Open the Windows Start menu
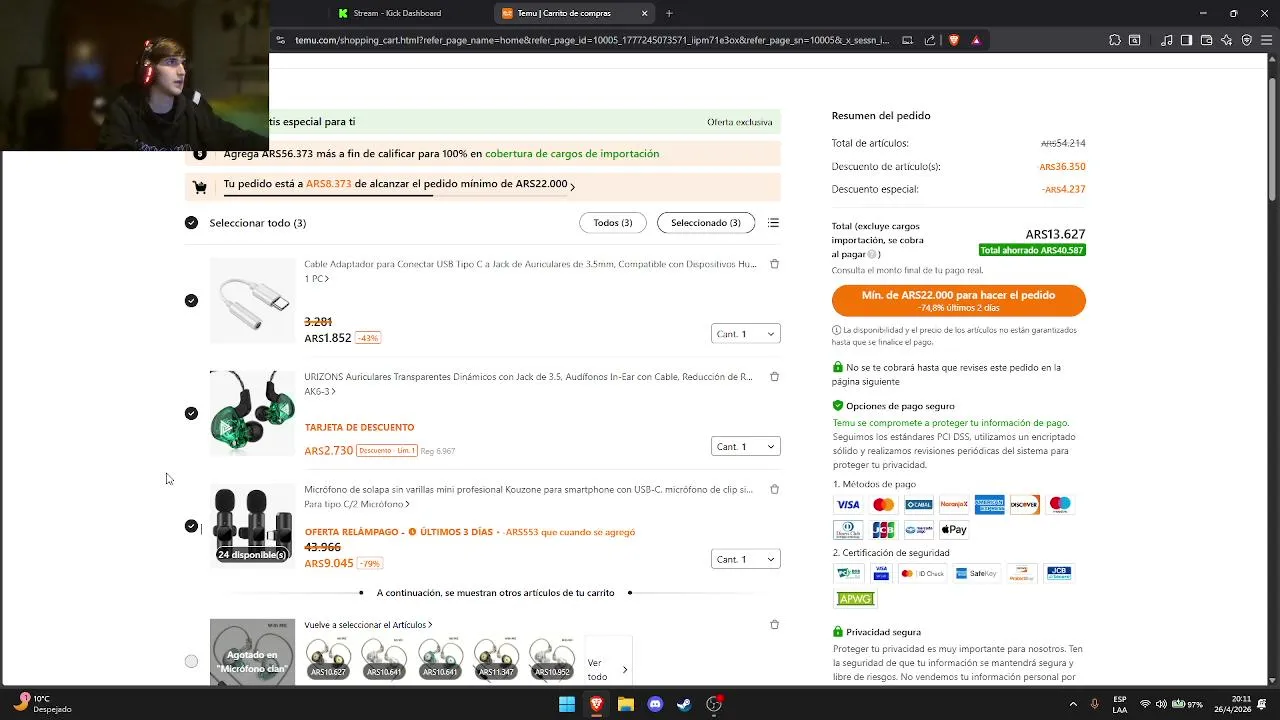1280x720 pixels. click(567, 704)
